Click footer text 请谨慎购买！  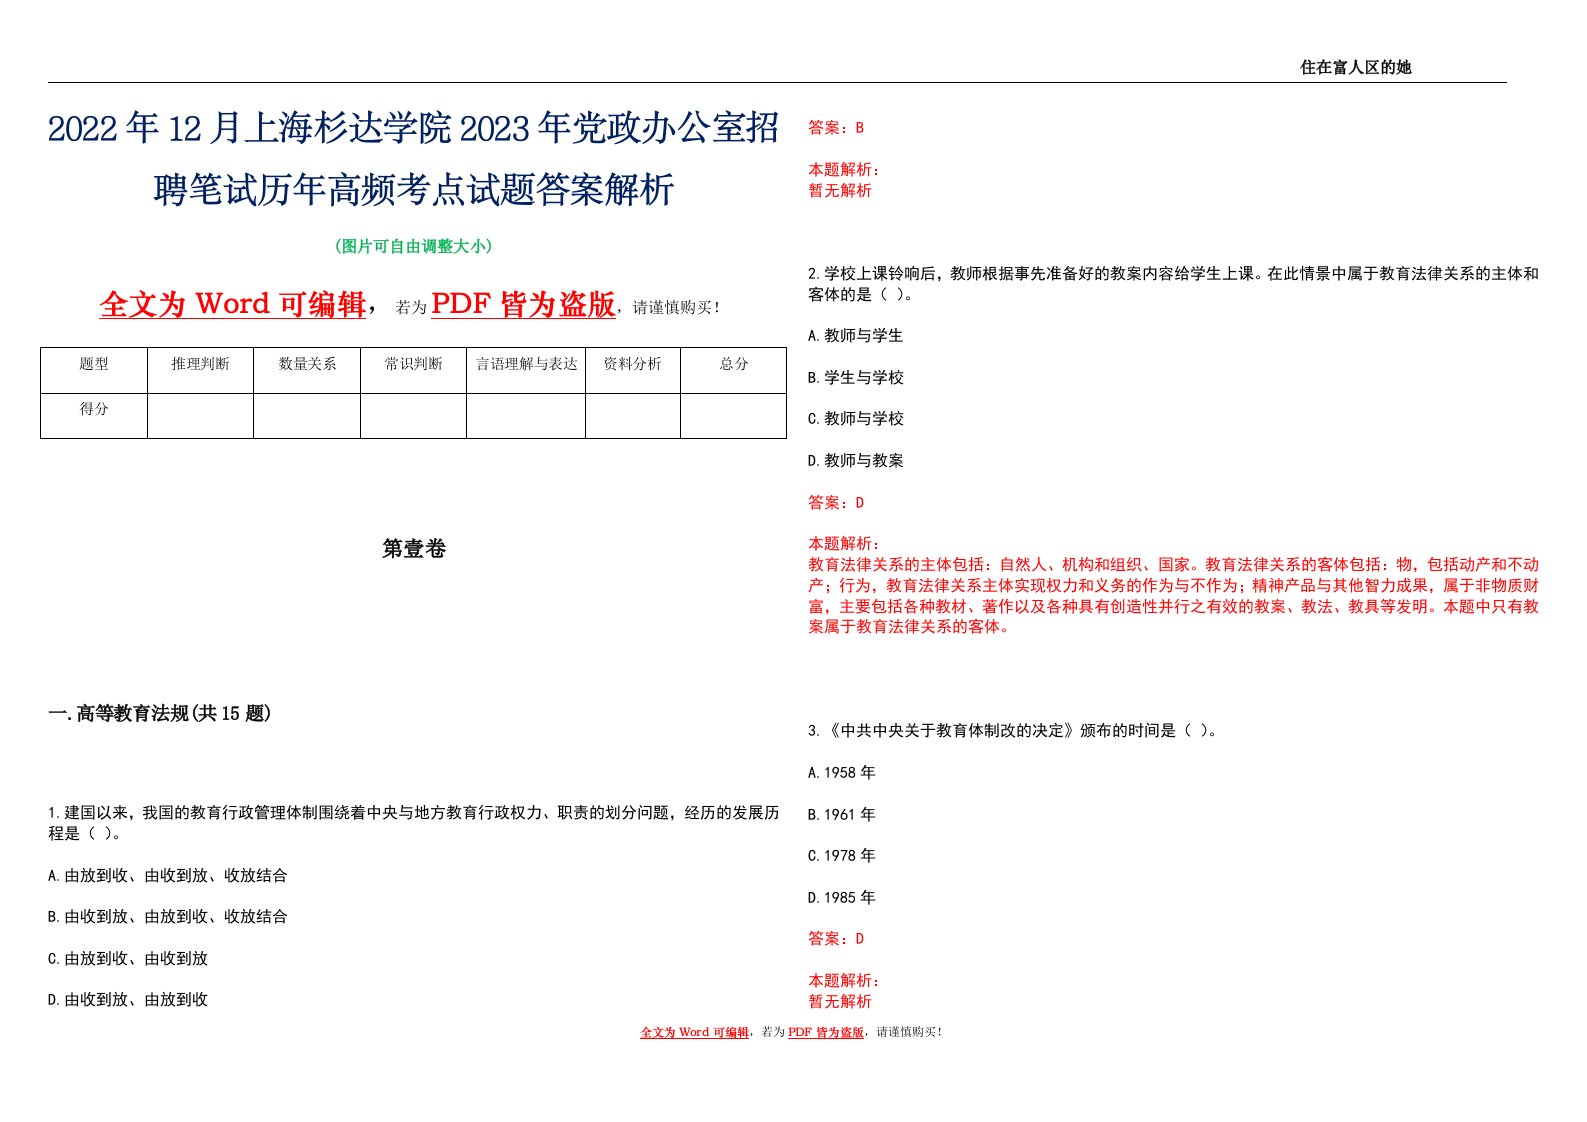(x=909, y=1032)
